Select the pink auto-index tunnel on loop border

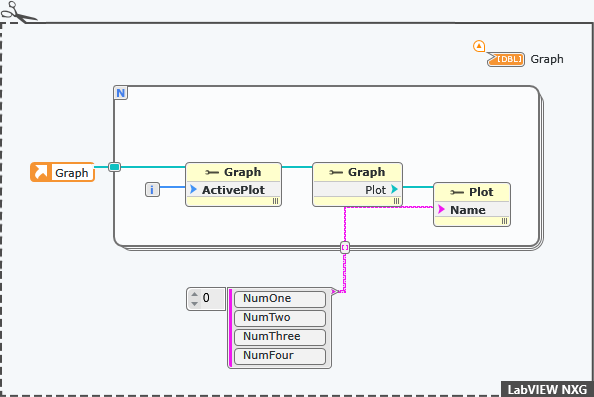pyautogui.click(x=345, y=248)
